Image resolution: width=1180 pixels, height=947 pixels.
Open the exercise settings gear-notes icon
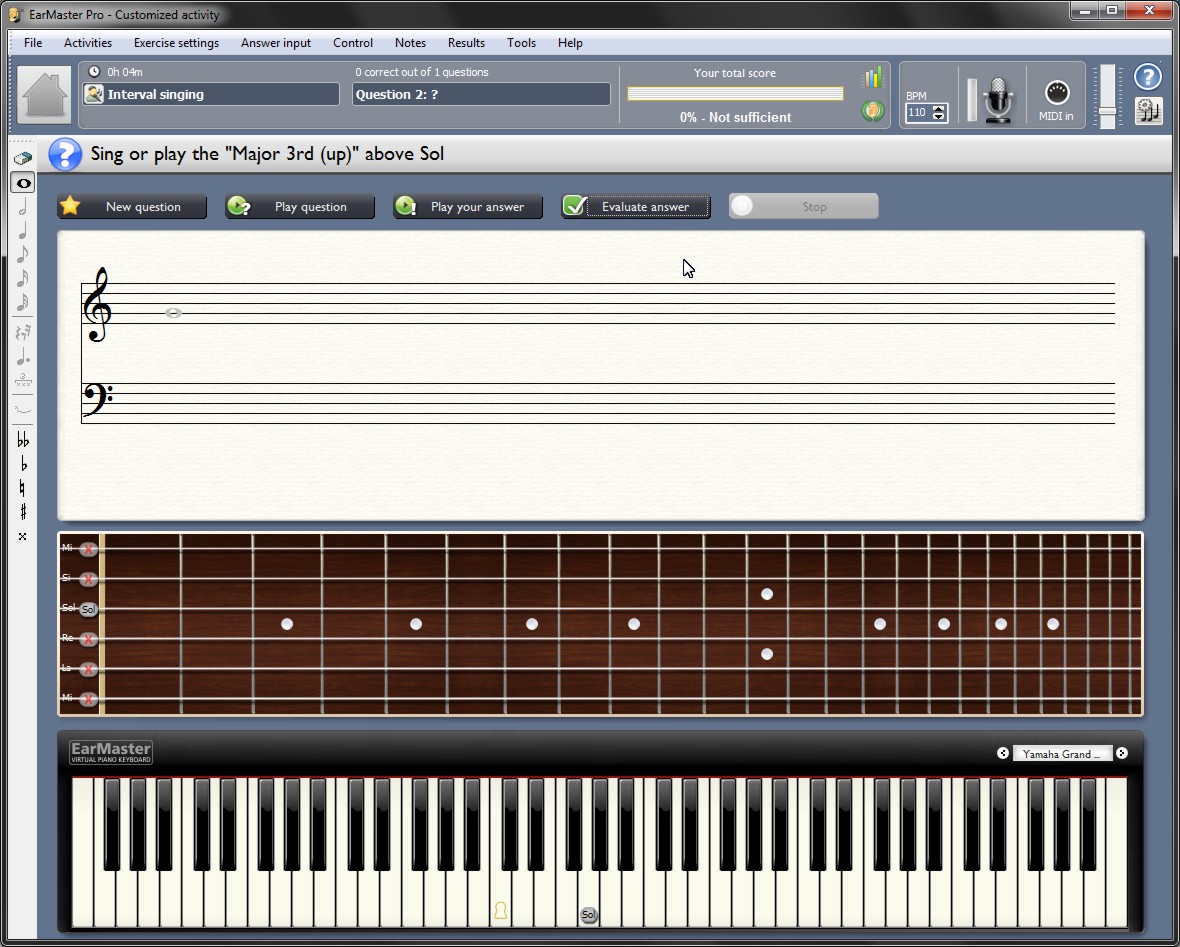(x=1149, y=110)
